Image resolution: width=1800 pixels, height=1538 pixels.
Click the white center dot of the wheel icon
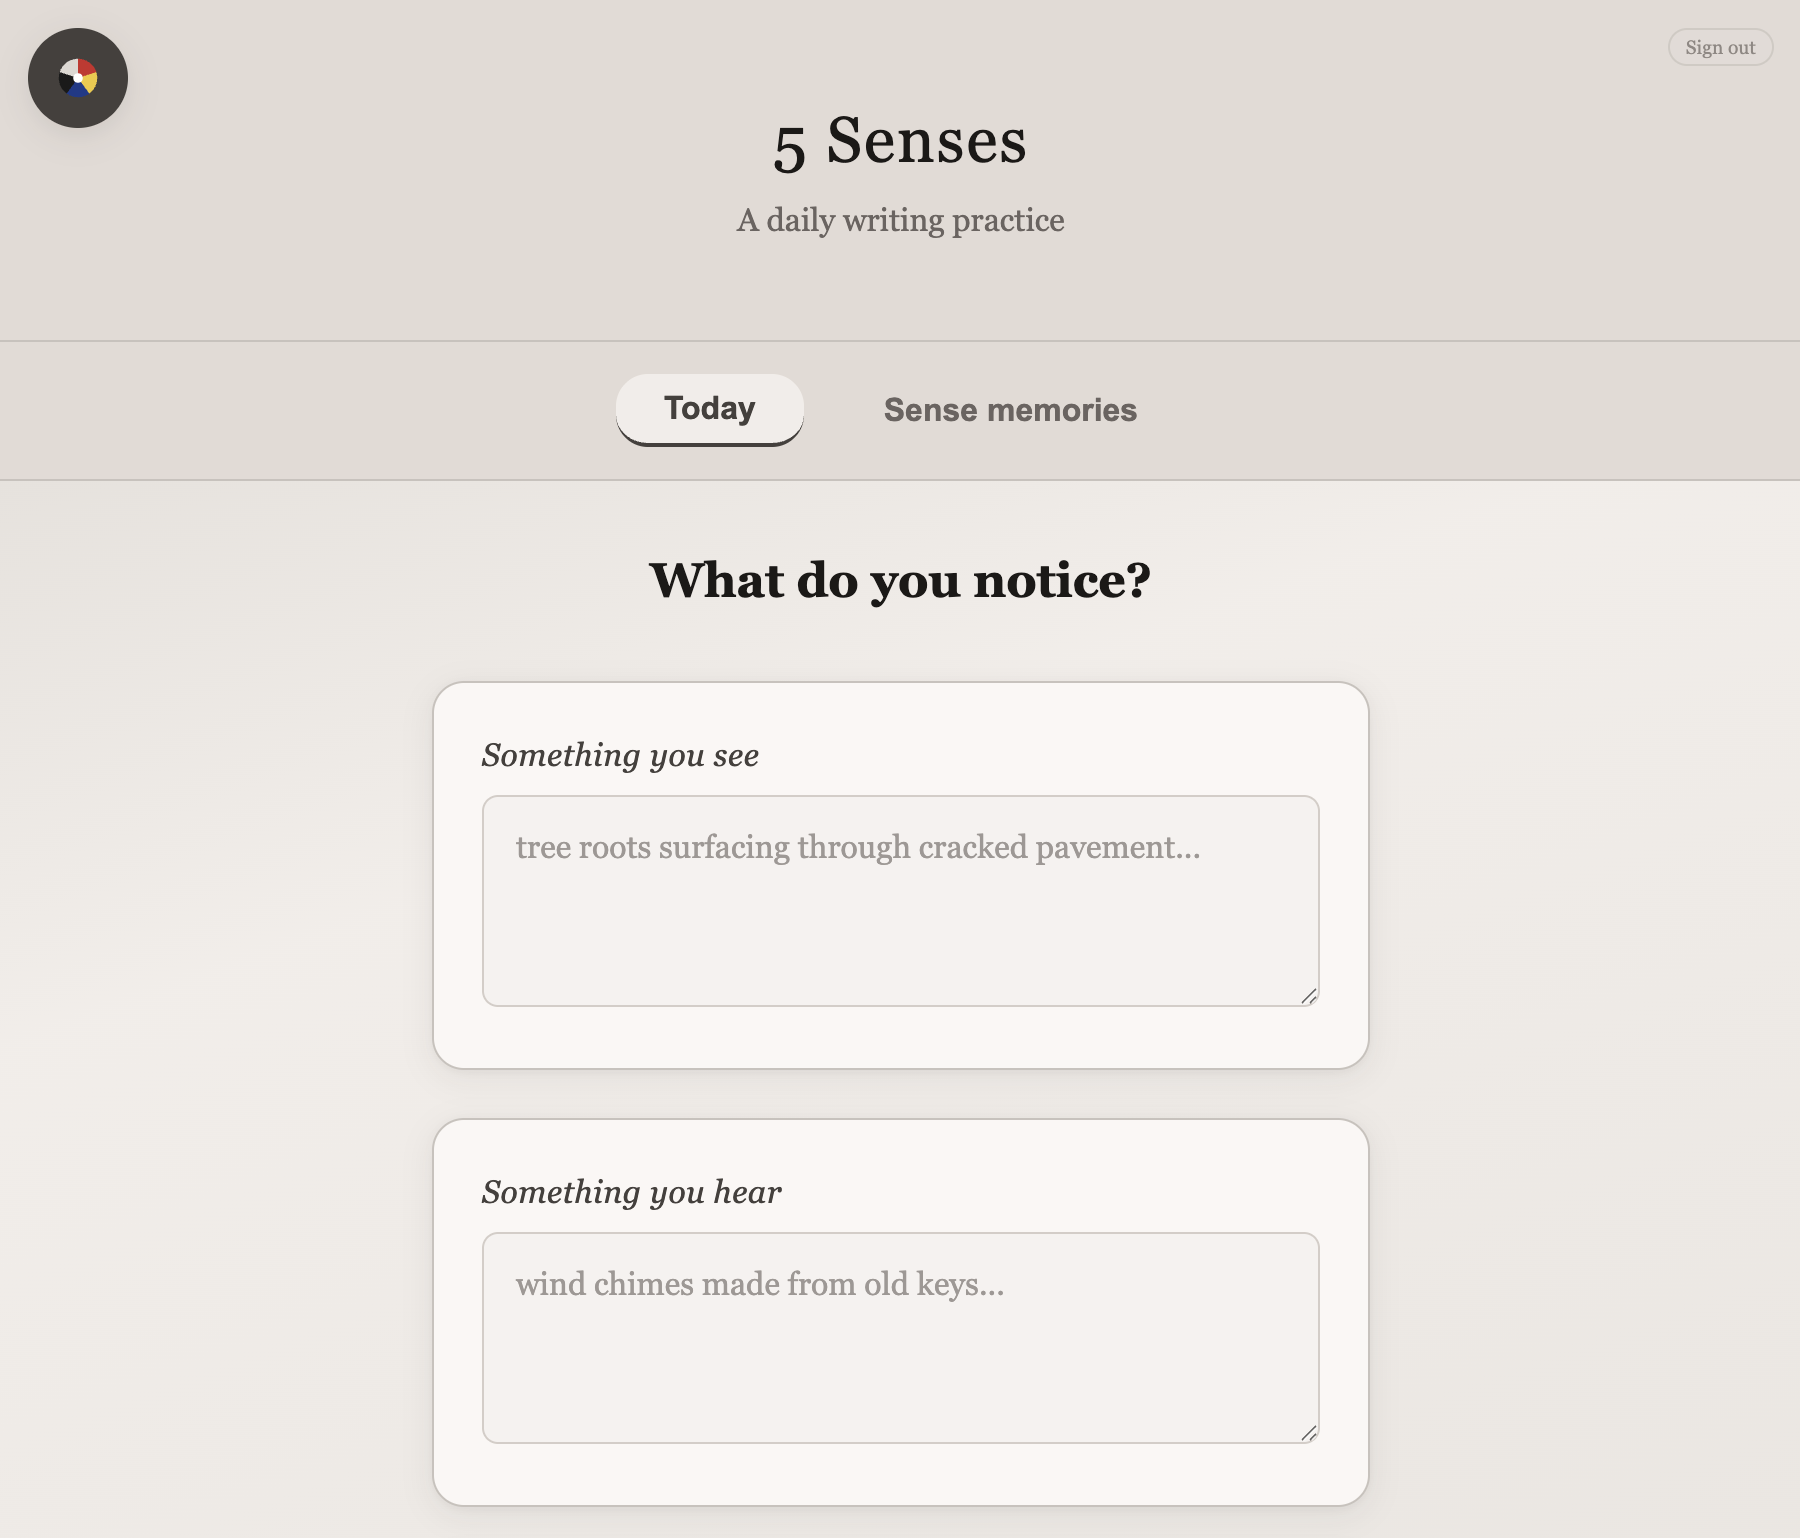pyautogui.click(x=78, y=78)
